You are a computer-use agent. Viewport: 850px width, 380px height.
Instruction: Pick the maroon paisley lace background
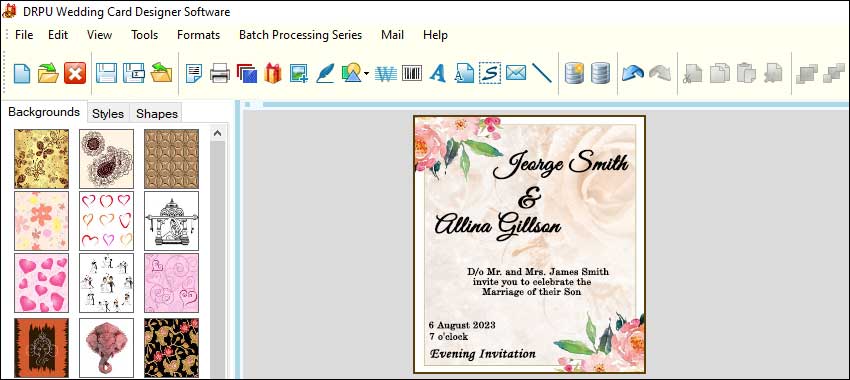(106, 158)
